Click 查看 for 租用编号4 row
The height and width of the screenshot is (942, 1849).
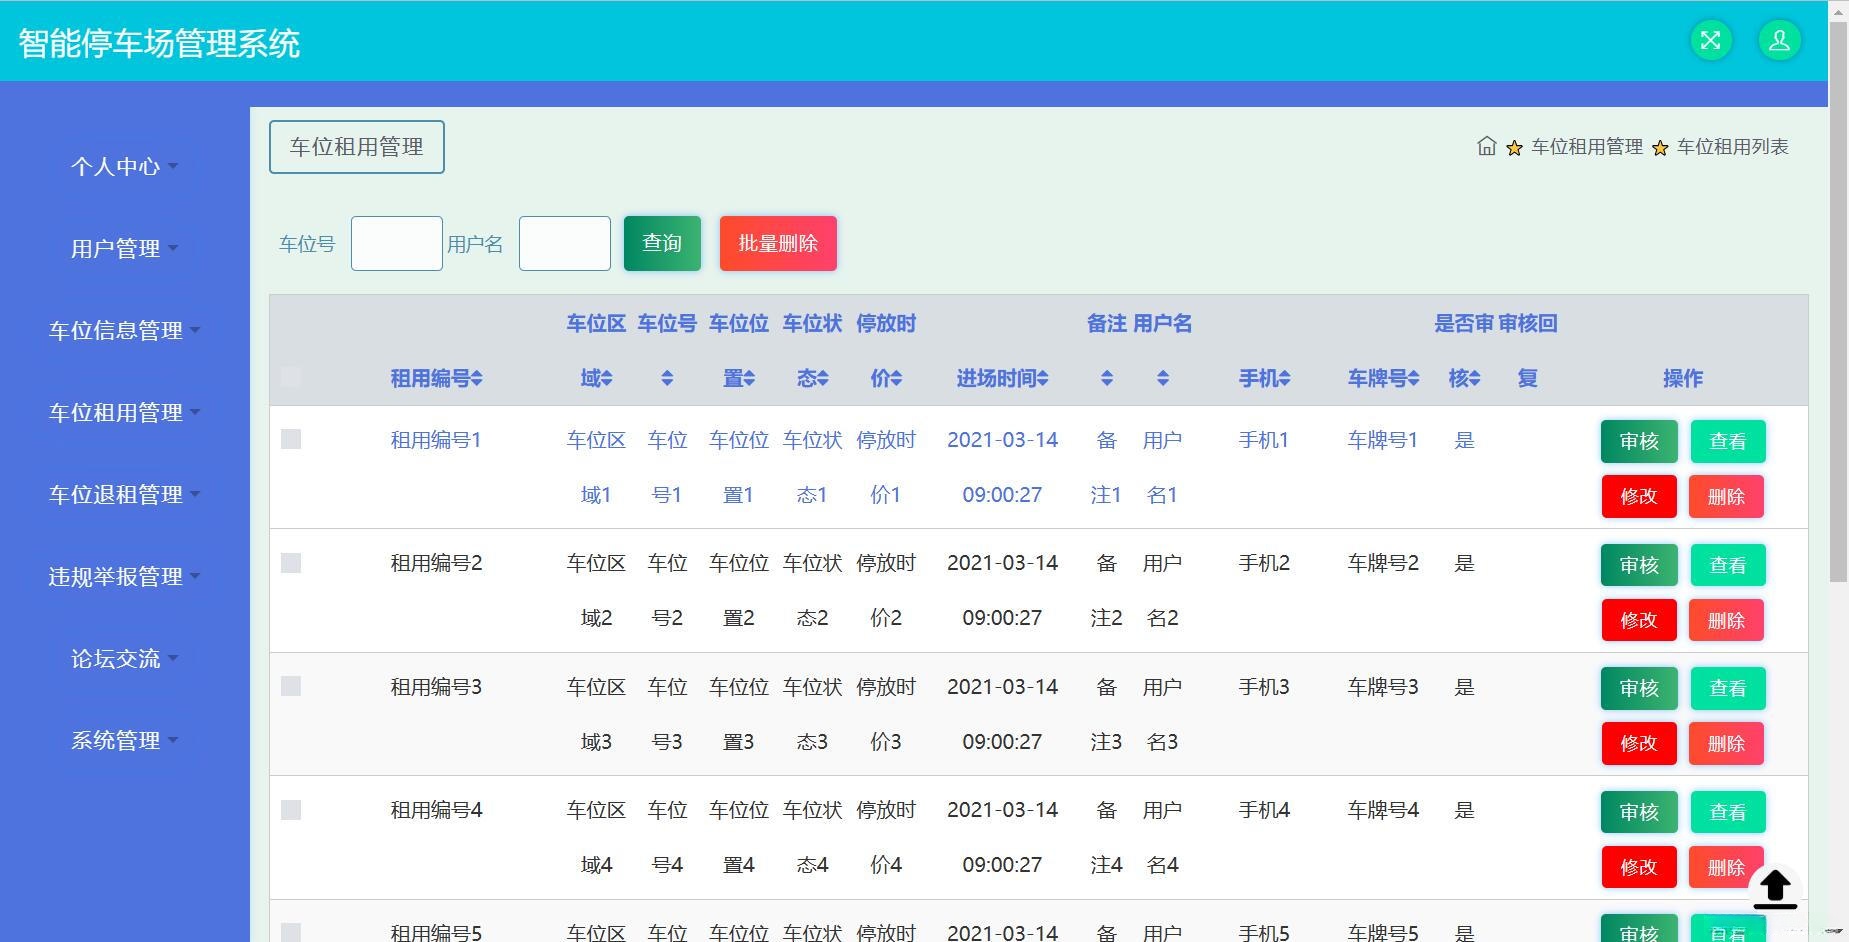[x=1728, y=812]
